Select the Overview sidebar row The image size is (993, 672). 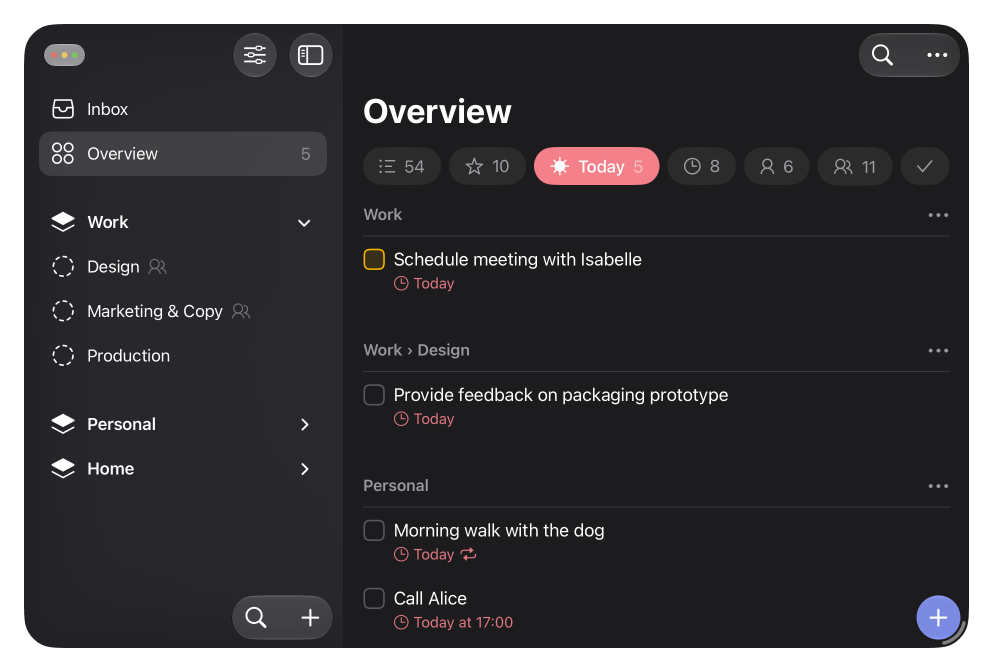pyautogui.click(x=182, y=153)
